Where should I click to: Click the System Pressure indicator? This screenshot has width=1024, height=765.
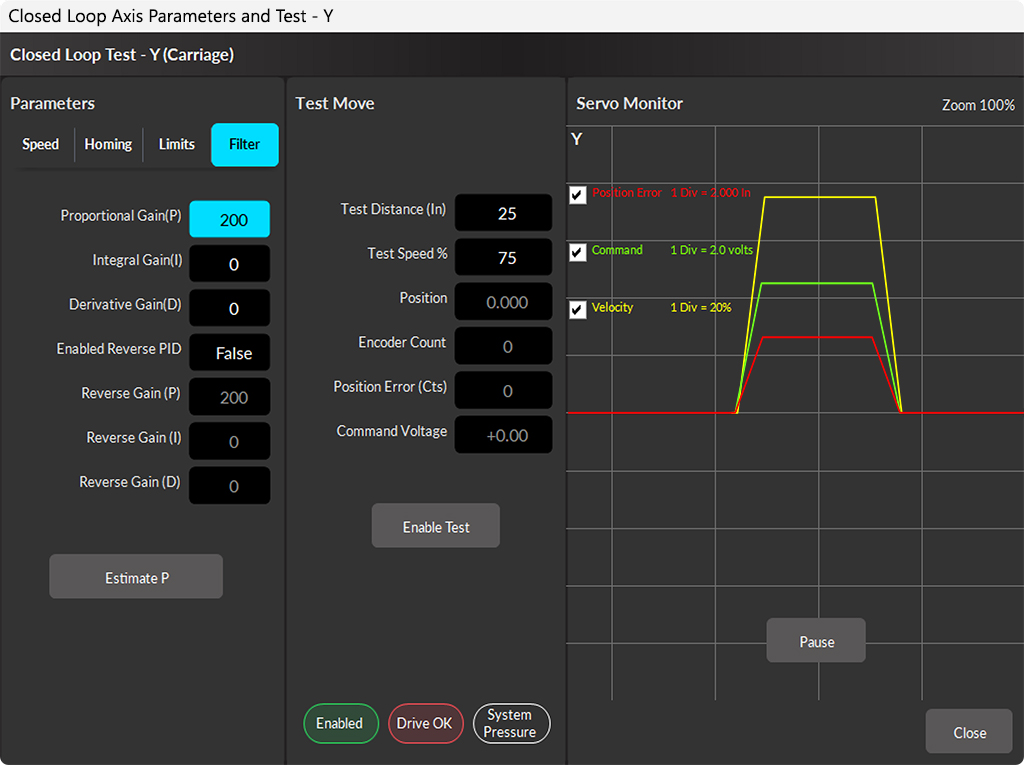pos(511,723)
